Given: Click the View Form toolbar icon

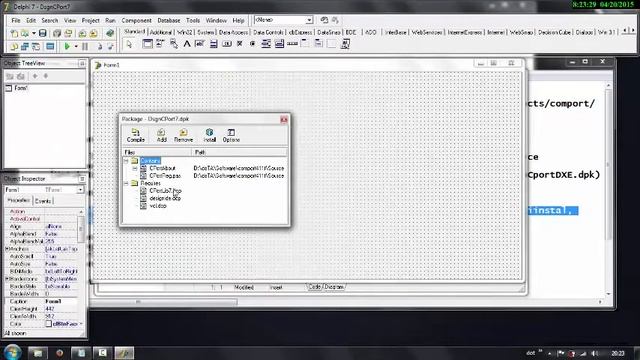Looking at the screenshot, I should [25, 47].
